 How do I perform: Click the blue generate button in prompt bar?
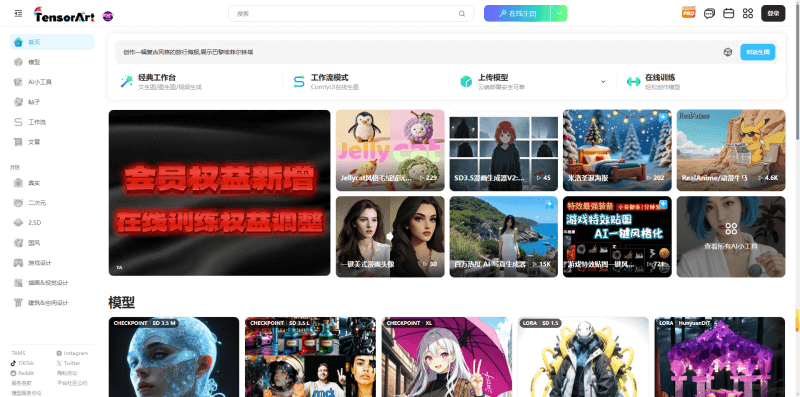coord(758,52)
